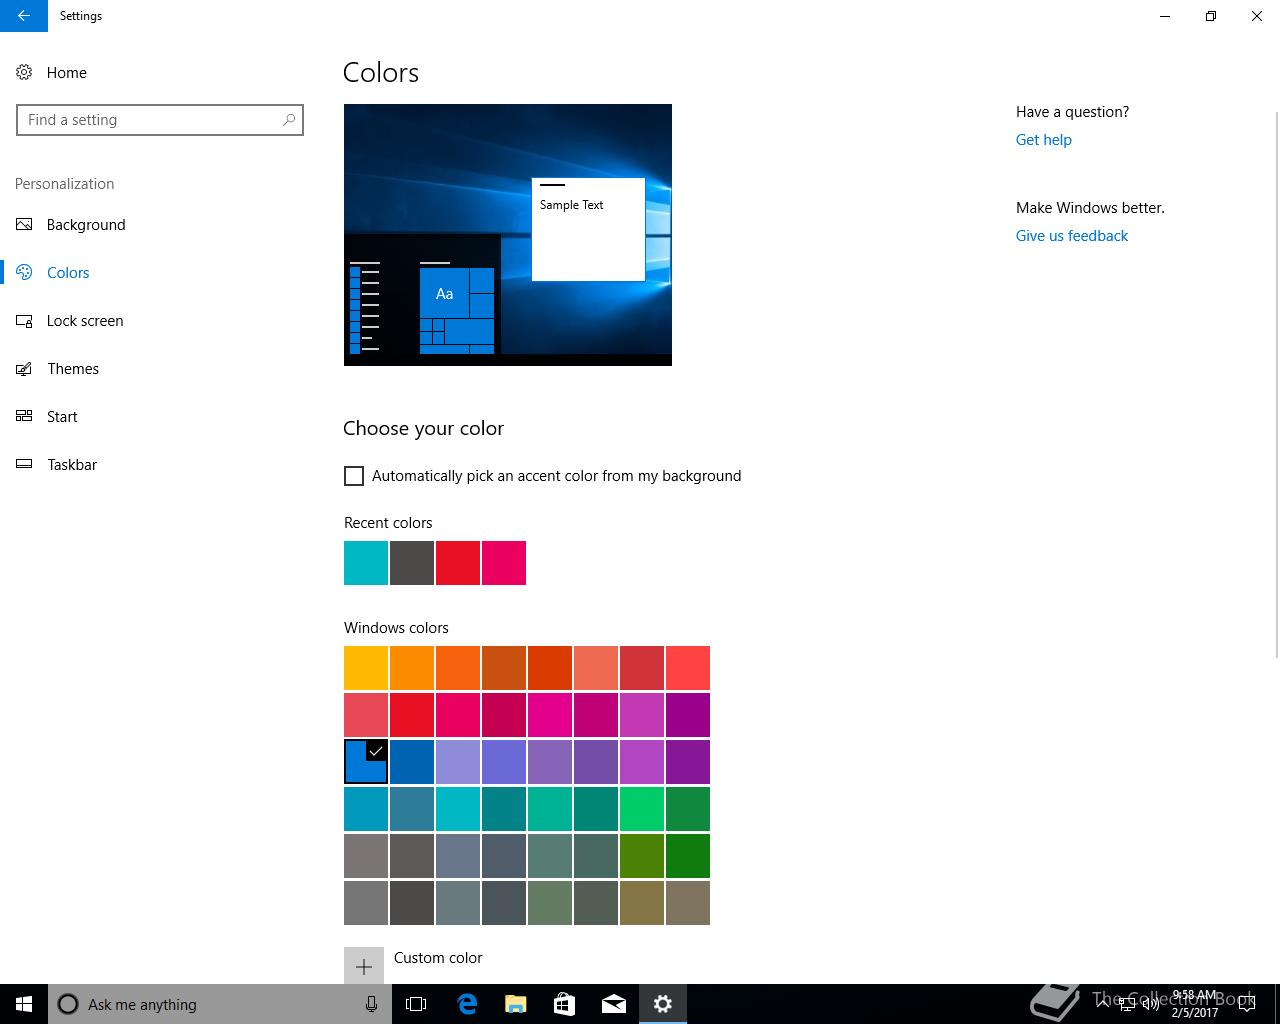This screenshot has height=1024, width=1280.
Task: Open Home via the gear icon
Action: pyautogui.click(x=24, y=73)
